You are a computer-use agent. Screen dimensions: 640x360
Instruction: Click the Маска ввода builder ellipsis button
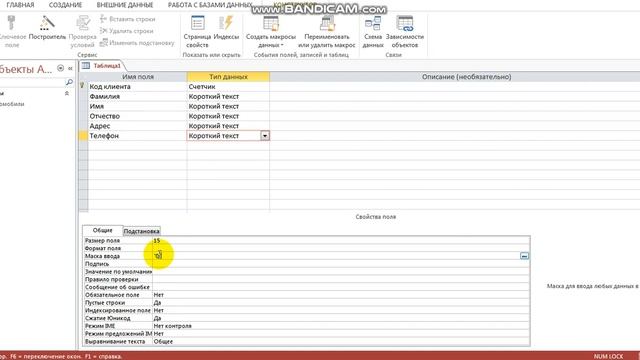(524, 256)
